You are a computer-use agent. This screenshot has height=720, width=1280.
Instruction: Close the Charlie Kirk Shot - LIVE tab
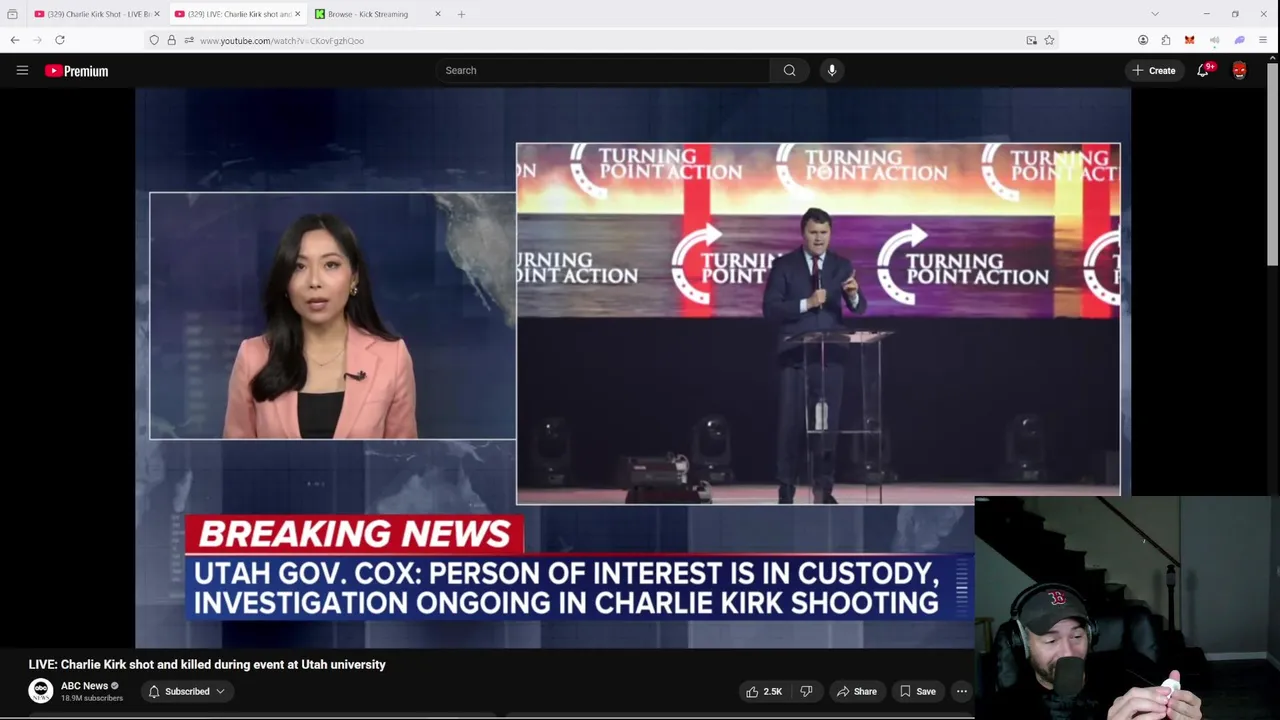[157, 14]
